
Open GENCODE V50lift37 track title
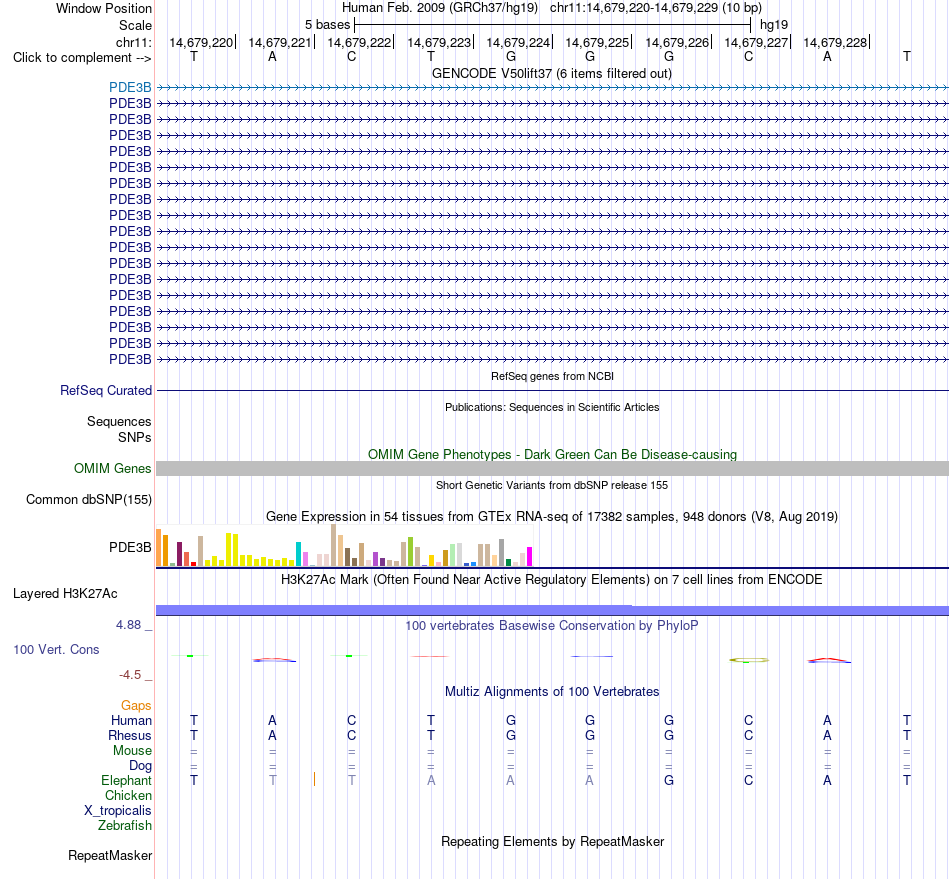[552, 73]
